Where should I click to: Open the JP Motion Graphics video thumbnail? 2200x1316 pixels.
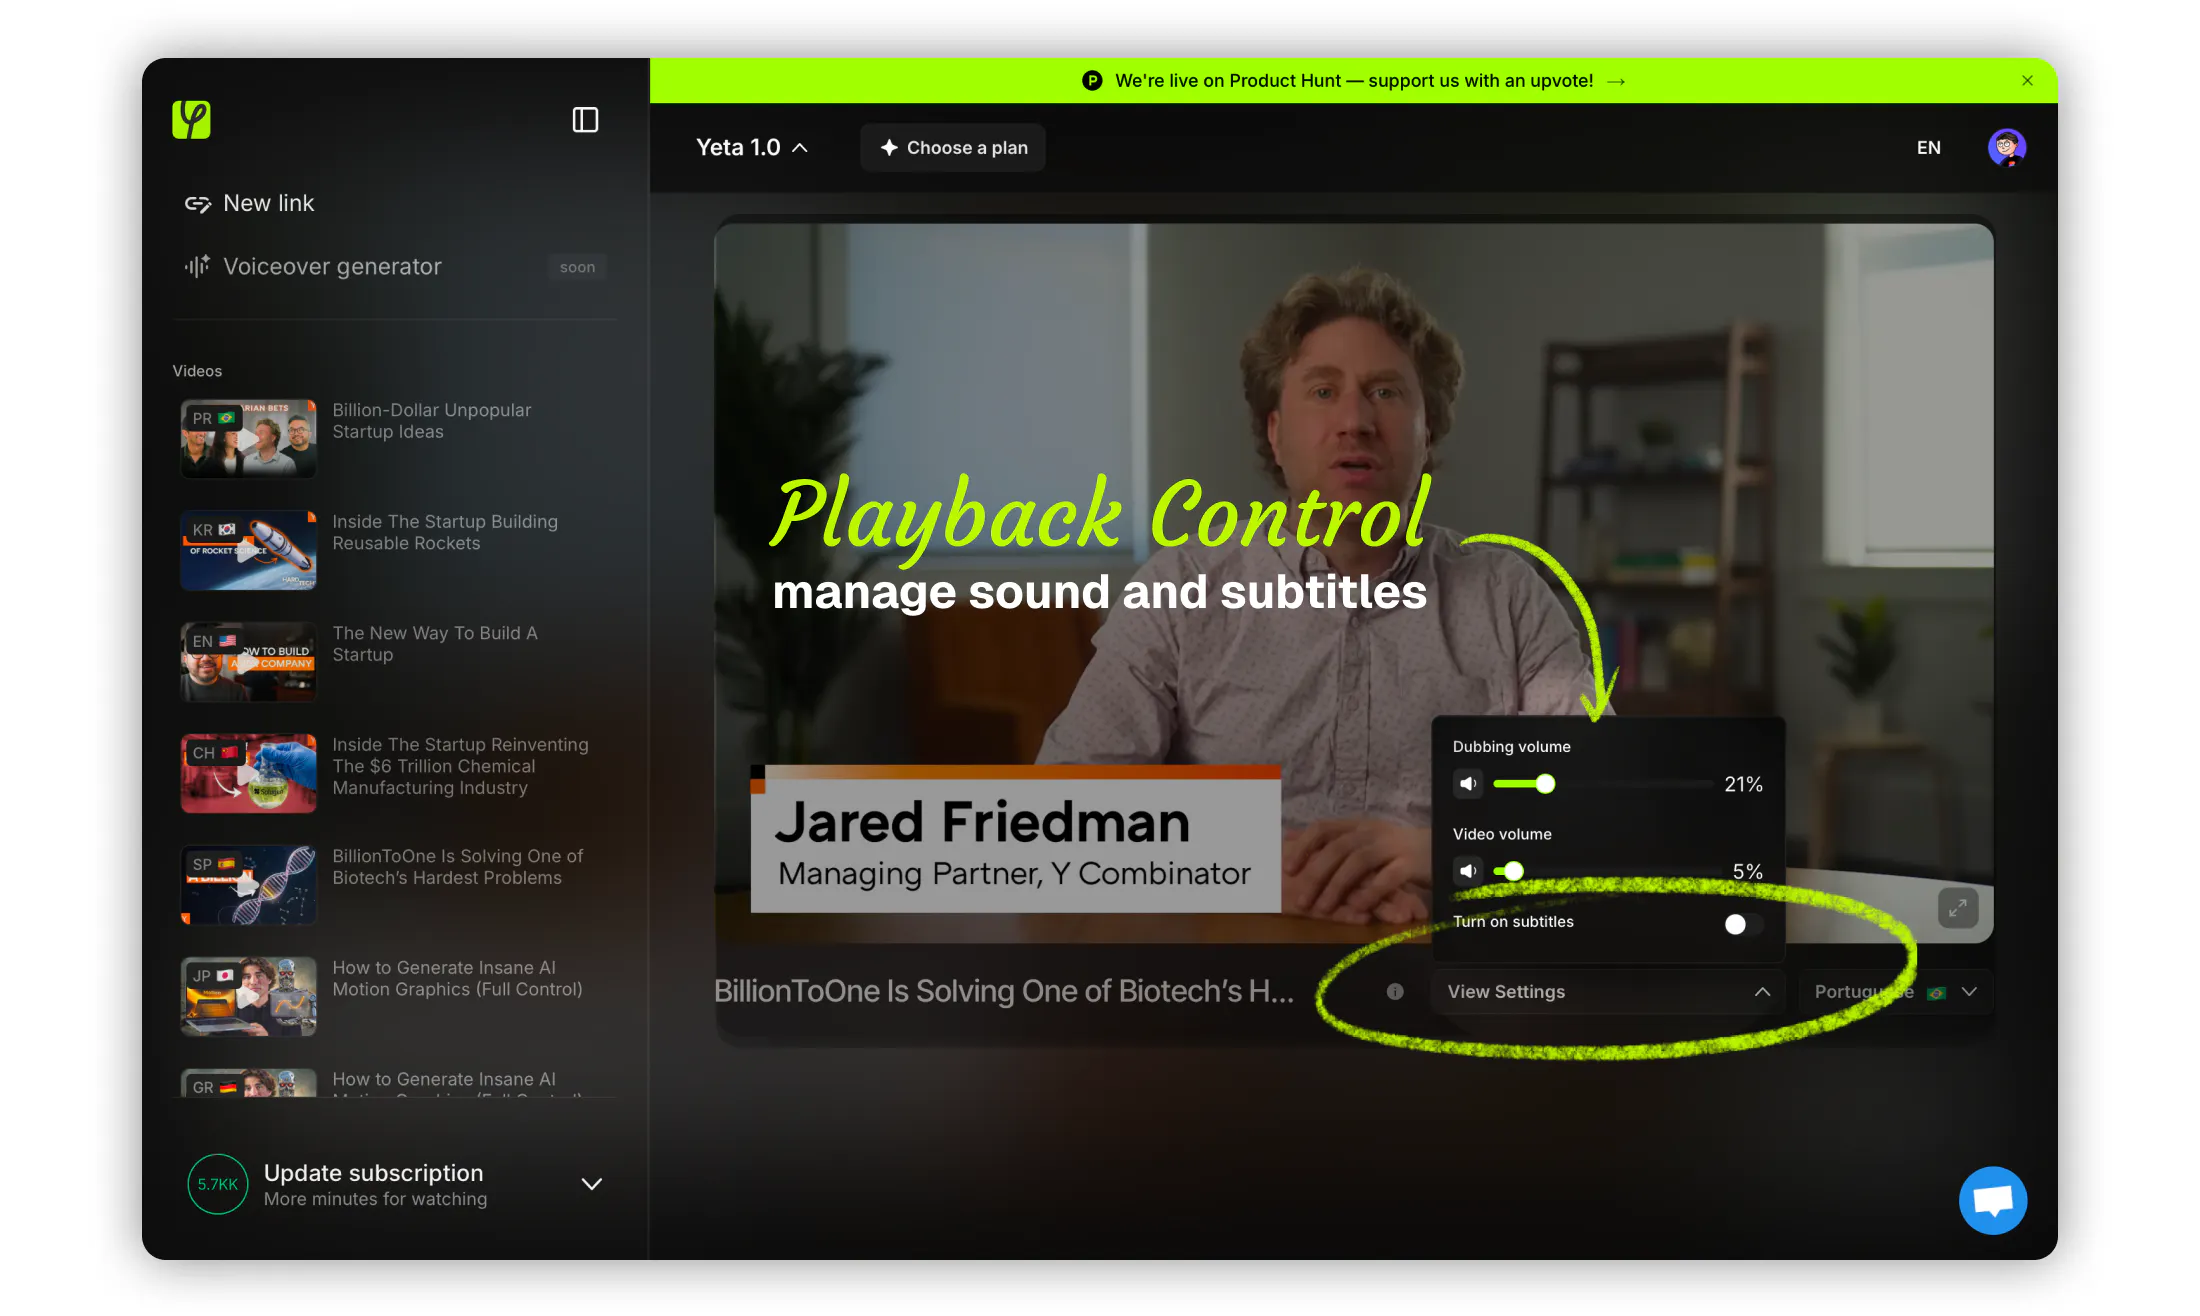[x=248, y=996]
